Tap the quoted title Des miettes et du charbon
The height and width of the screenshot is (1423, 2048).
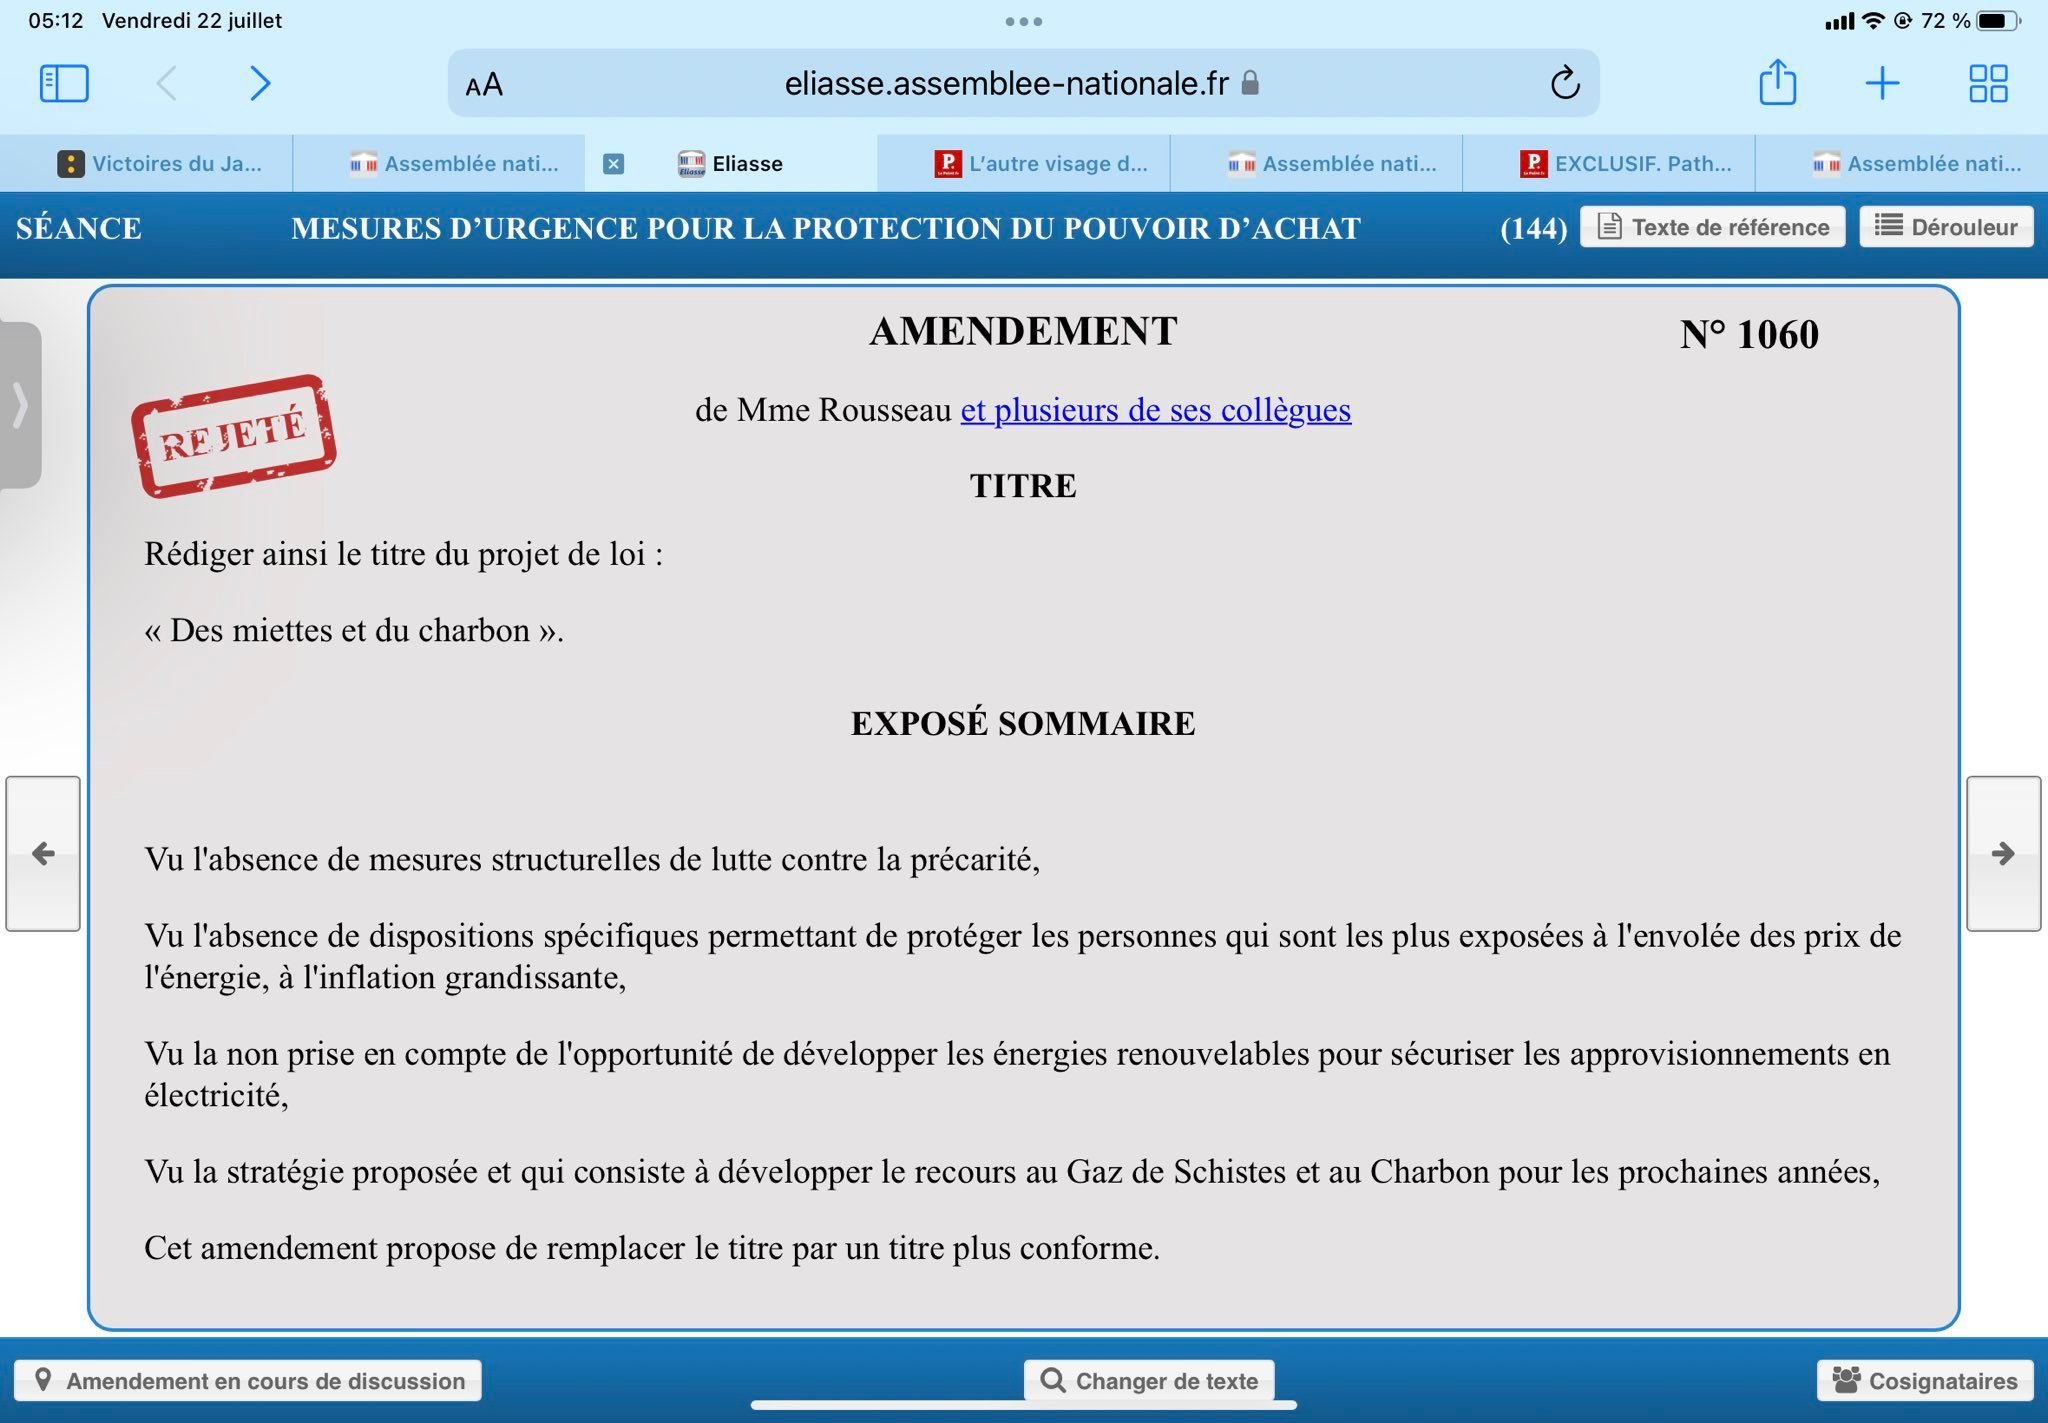354,630
